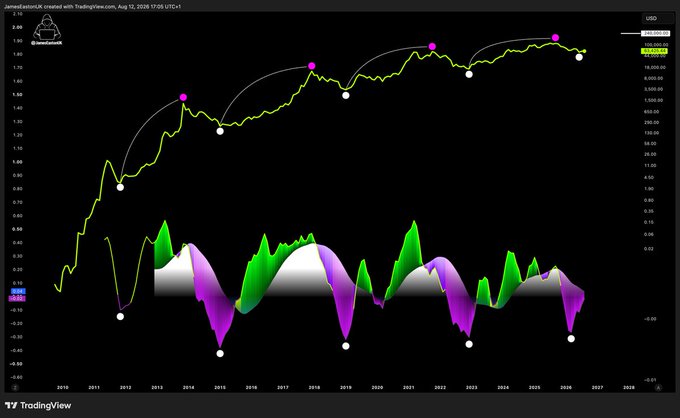
Task: Open the TradingView logo link
Action: 38,405
